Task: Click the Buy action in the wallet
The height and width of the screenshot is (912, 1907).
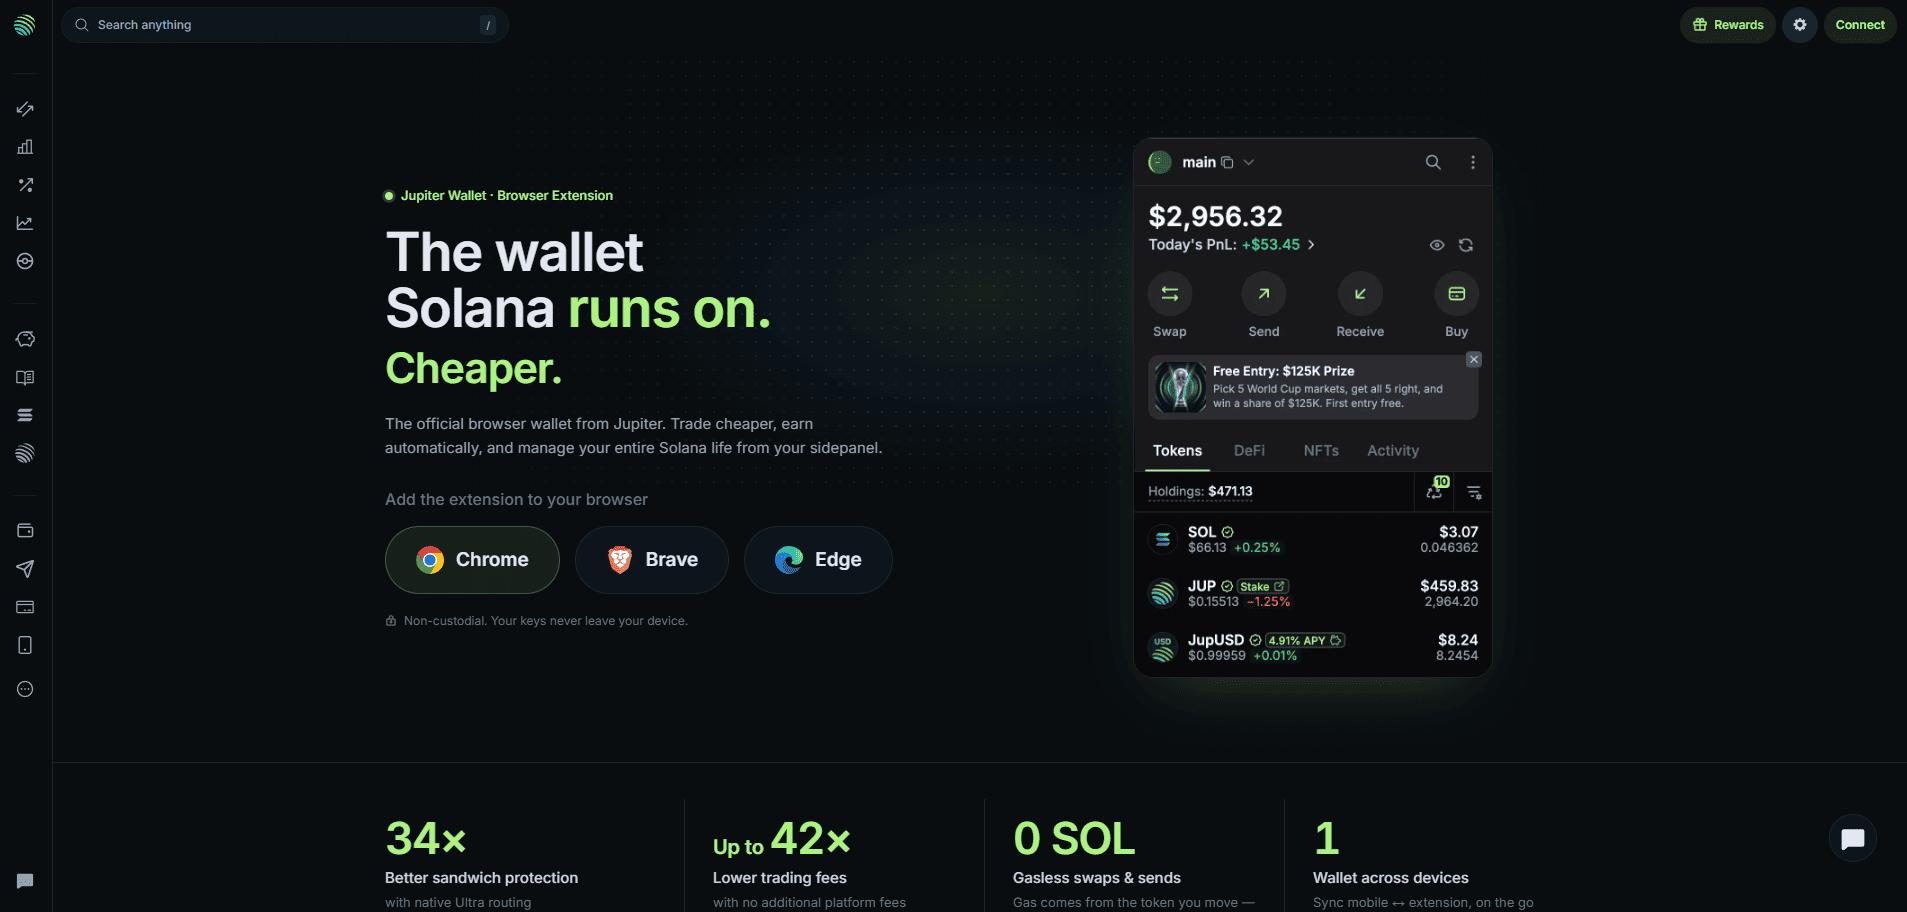Action: [1457, 305]
